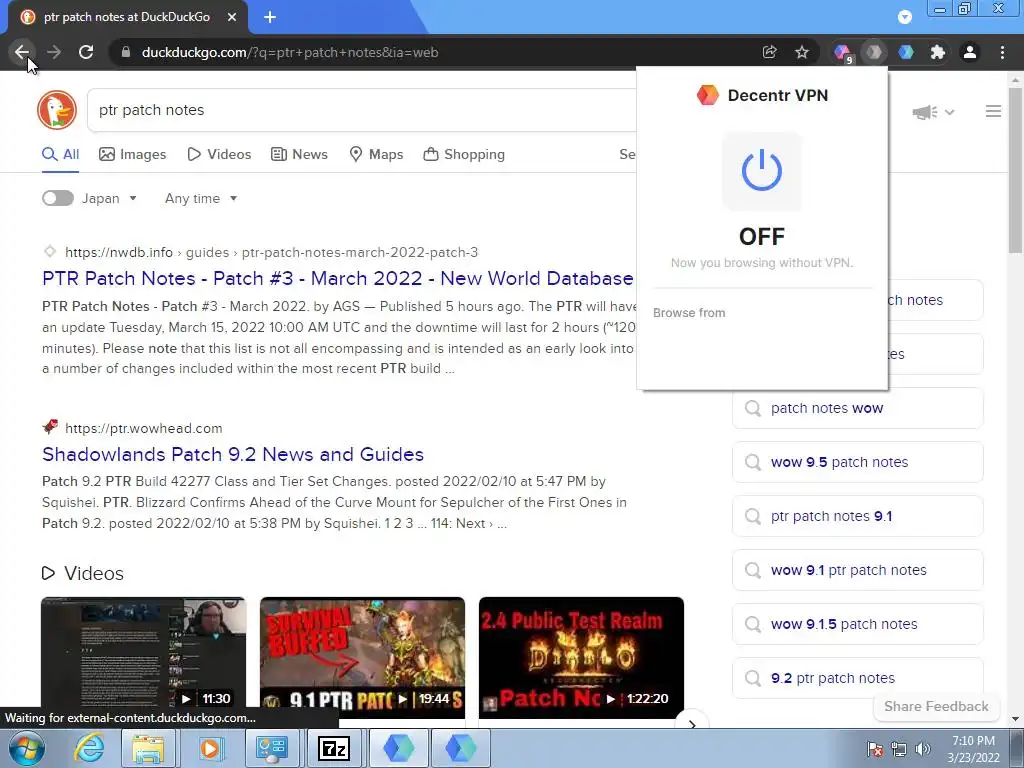The height and width of the screenshot is (768, 1024).
Task: Reload the DuckDuckGo page
Action: 86,52
